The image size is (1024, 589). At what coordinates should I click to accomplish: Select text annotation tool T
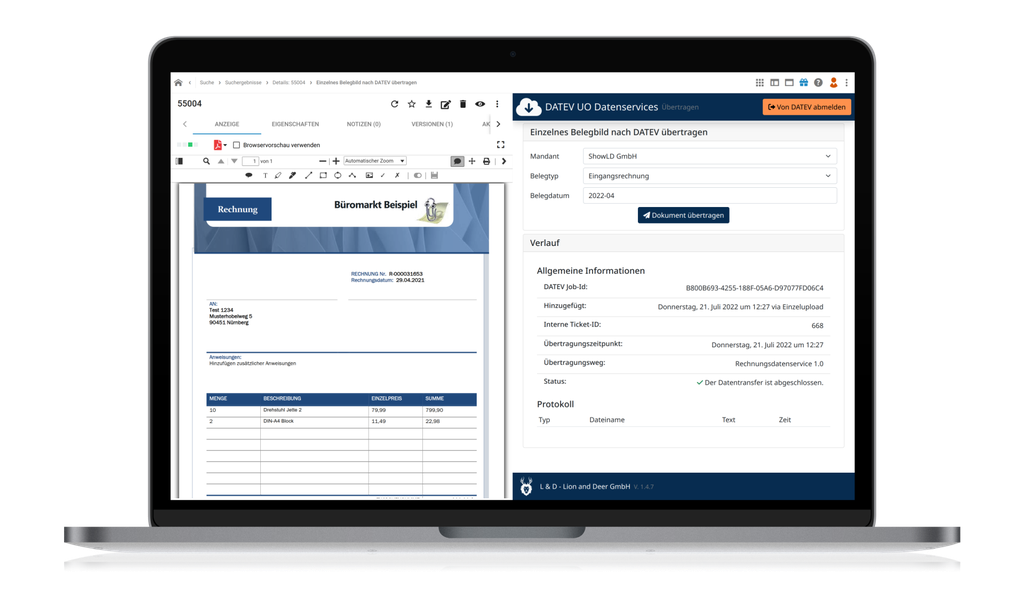(264, 176)
